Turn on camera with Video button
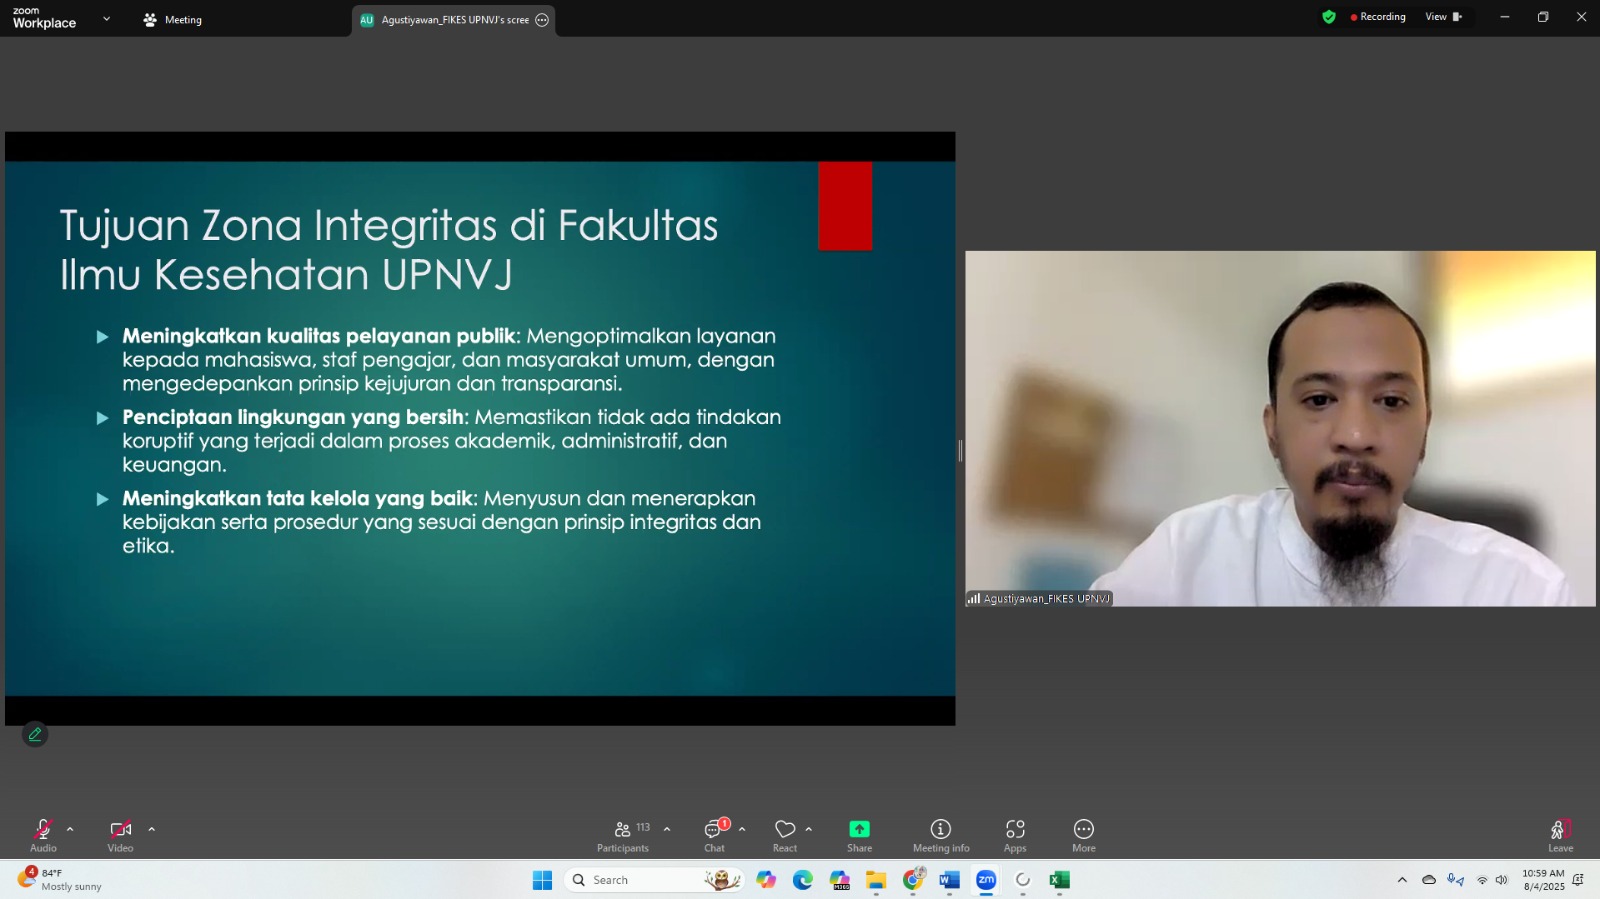Image resolution: width=1600 pixels, height=899 pixels. click(120, 835)
